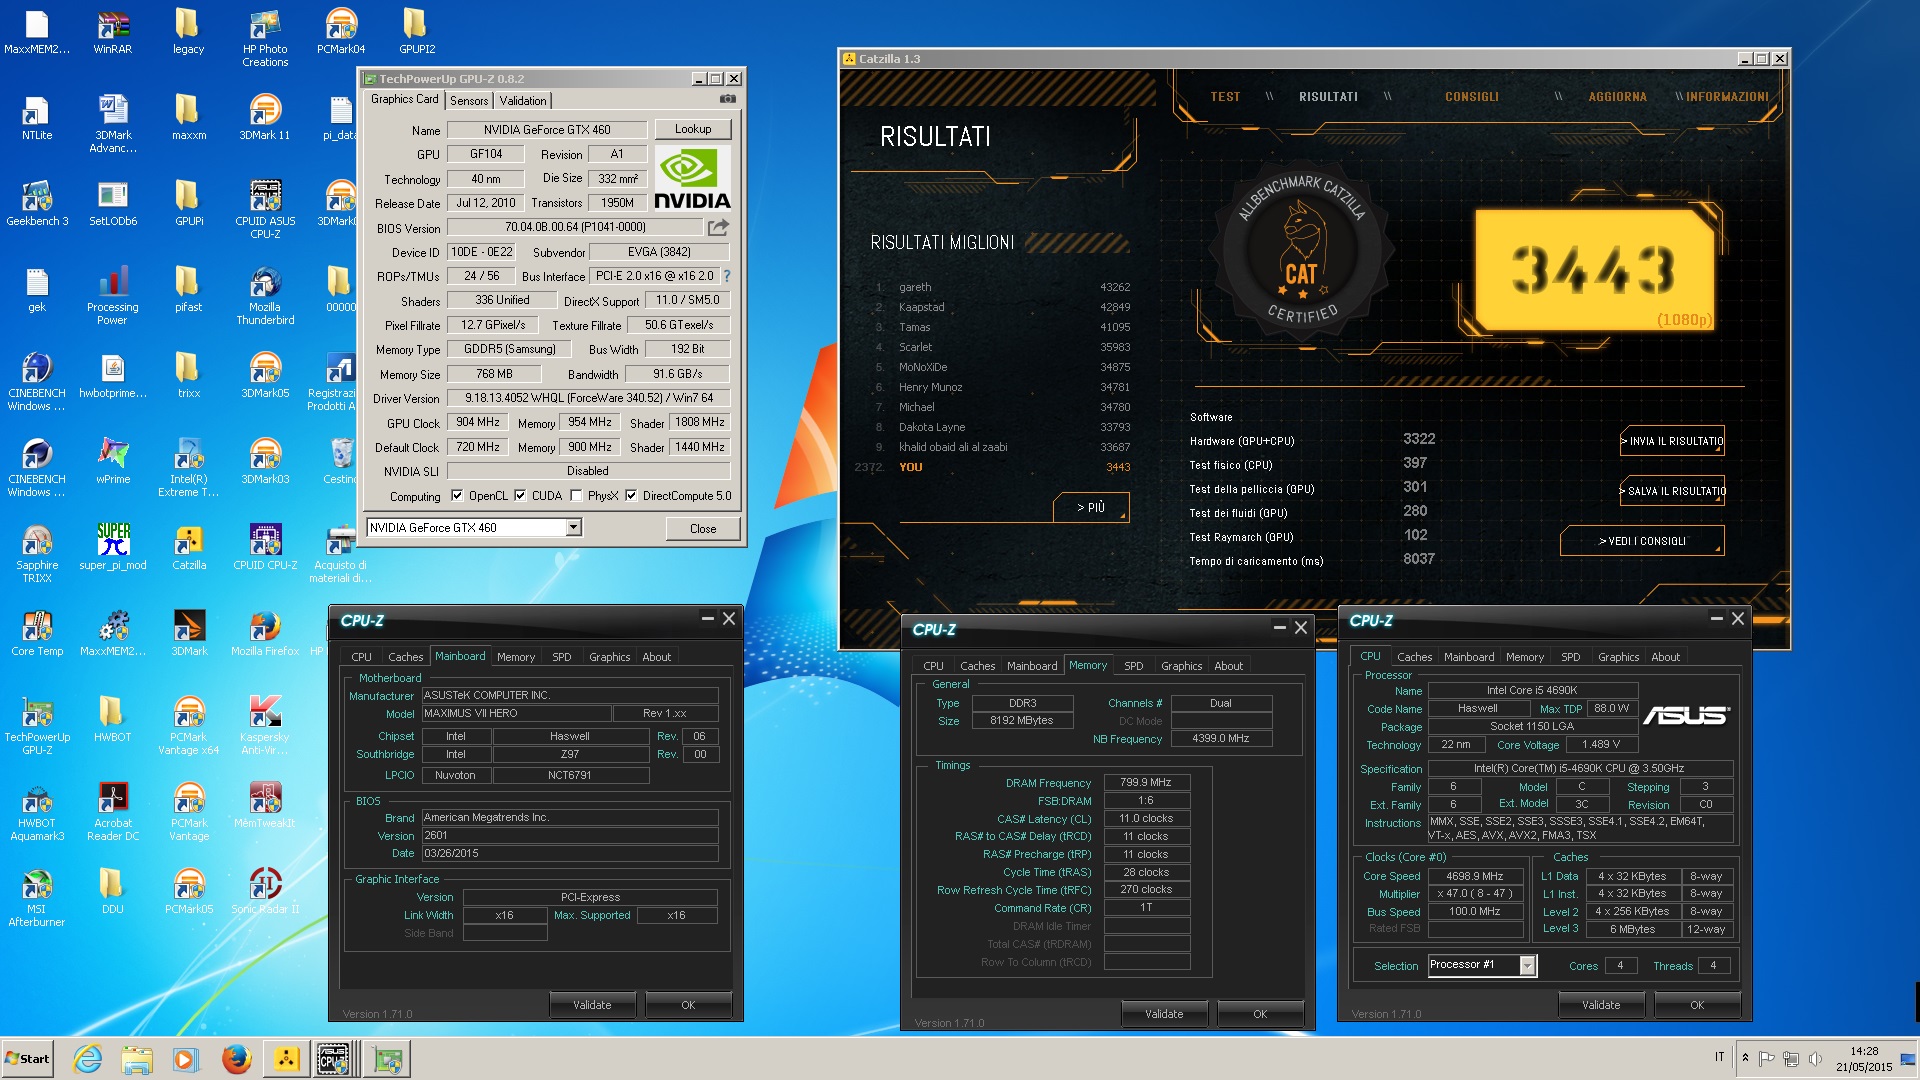Open CPUID ASUS CPU-Z desktop shortcut

coord(265,210)
